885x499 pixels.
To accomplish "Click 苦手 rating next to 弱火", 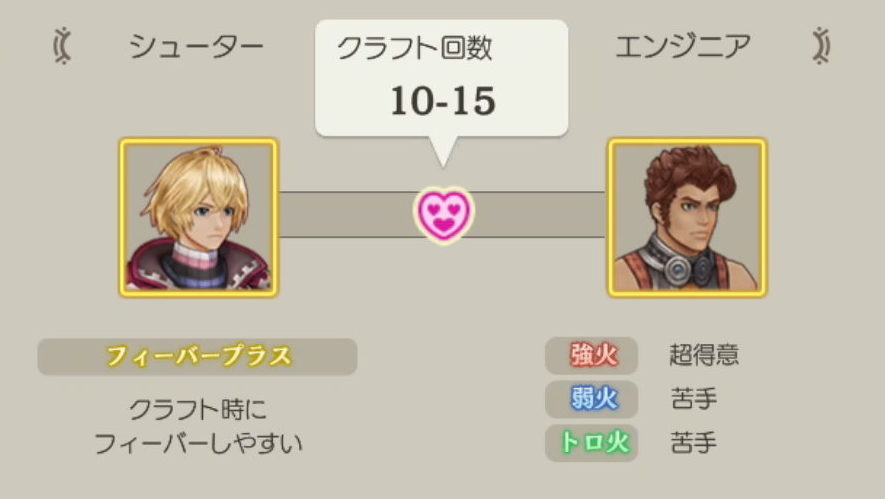I will click(x=694, y=399).
